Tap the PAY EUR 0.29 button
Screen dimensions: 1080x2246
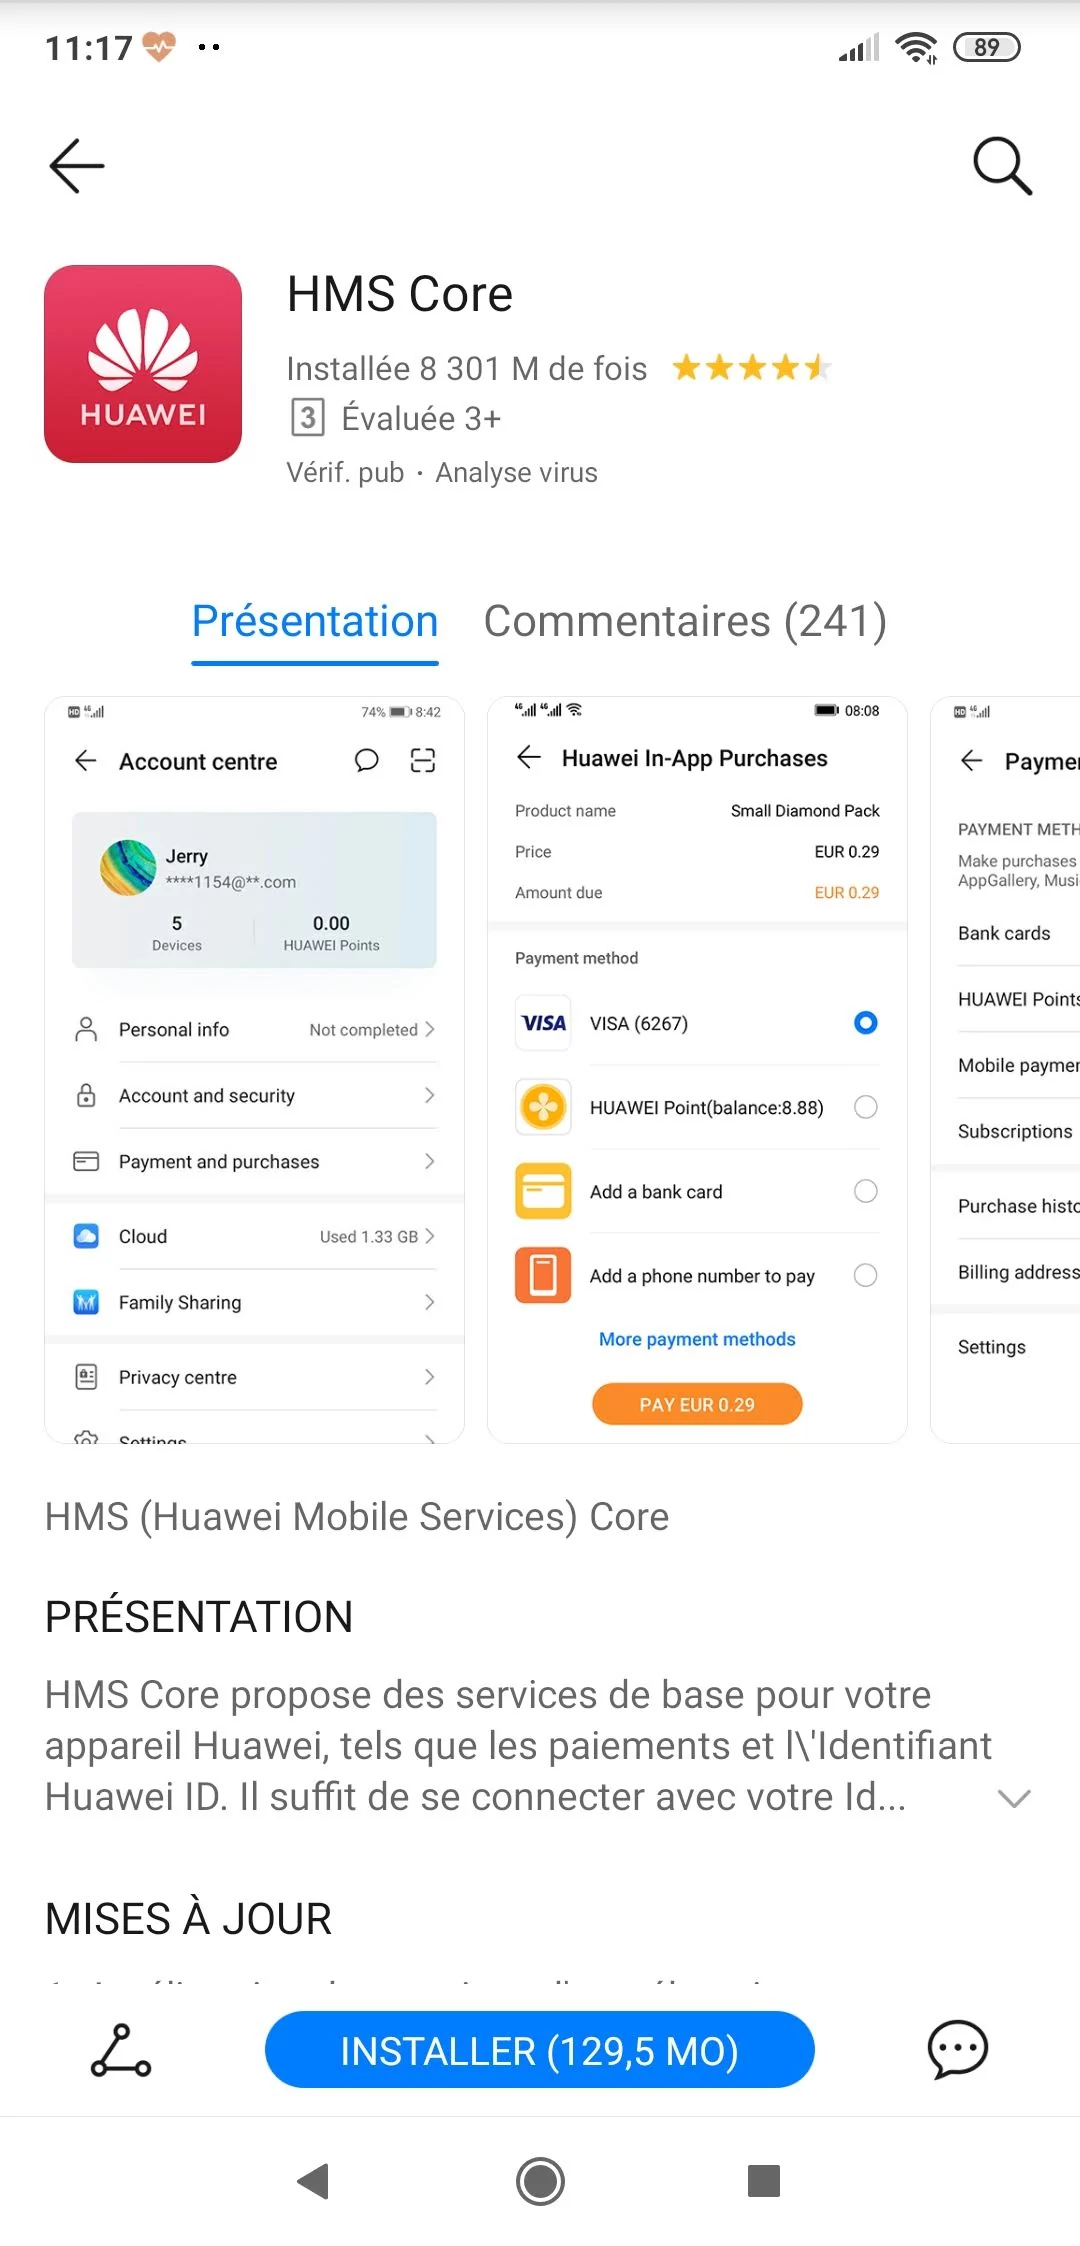click(x=697, y=1404)
